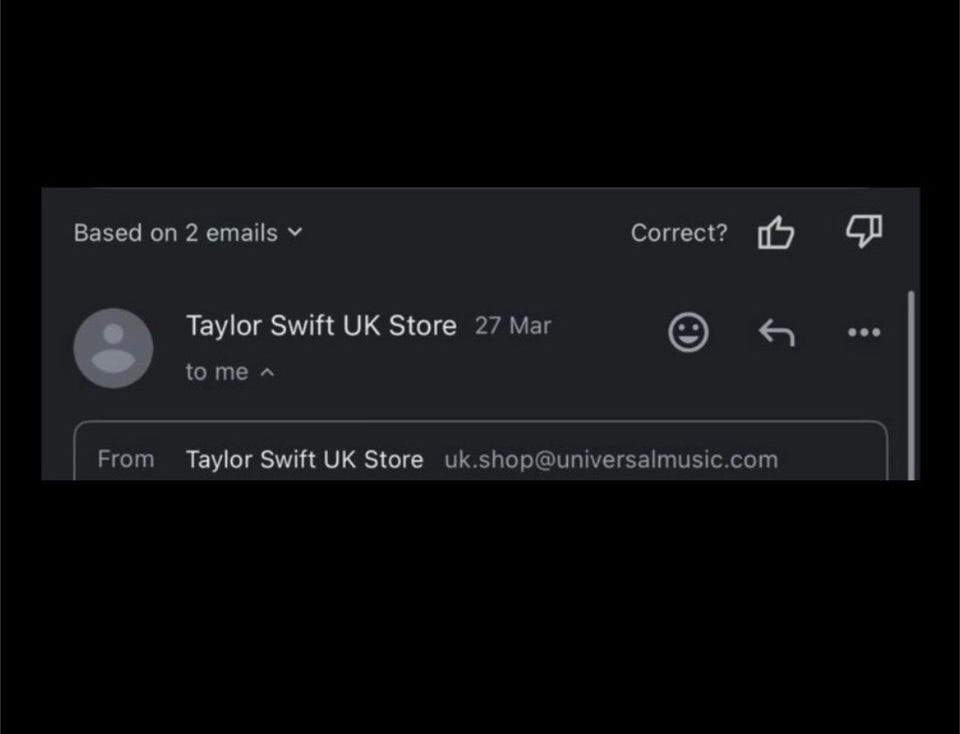The height and width of the screenshot is (734, 960).
Task: Click the vertical scrollbar on the right
Action: [911, 380]
